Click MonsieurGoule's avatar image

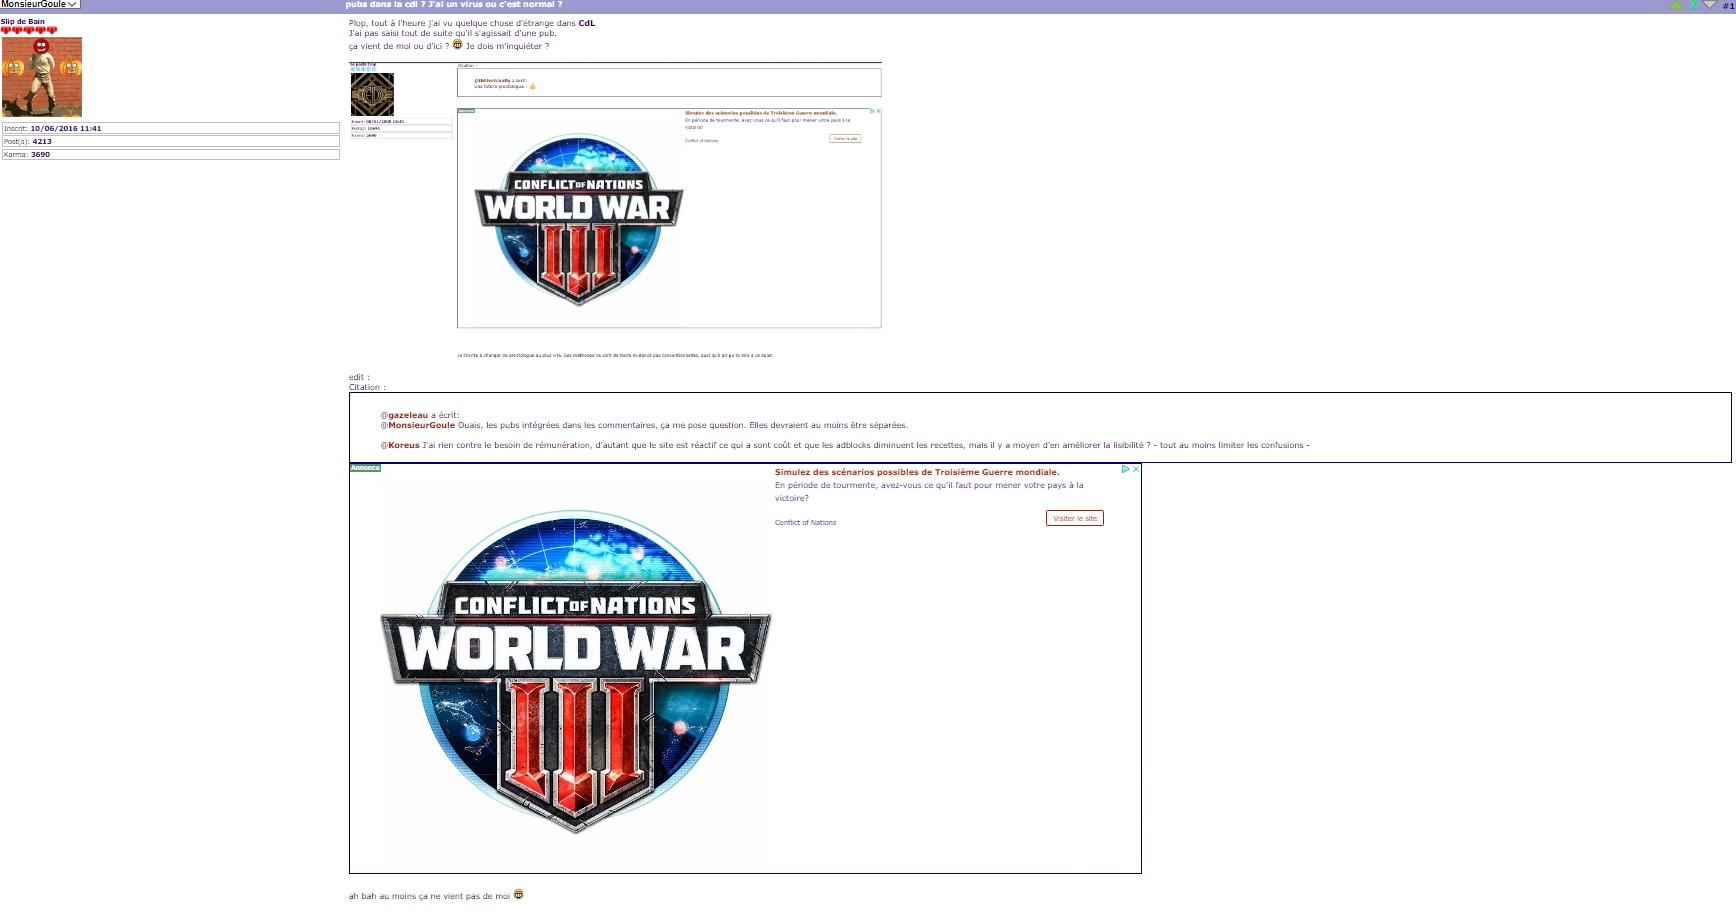point(42,77)
